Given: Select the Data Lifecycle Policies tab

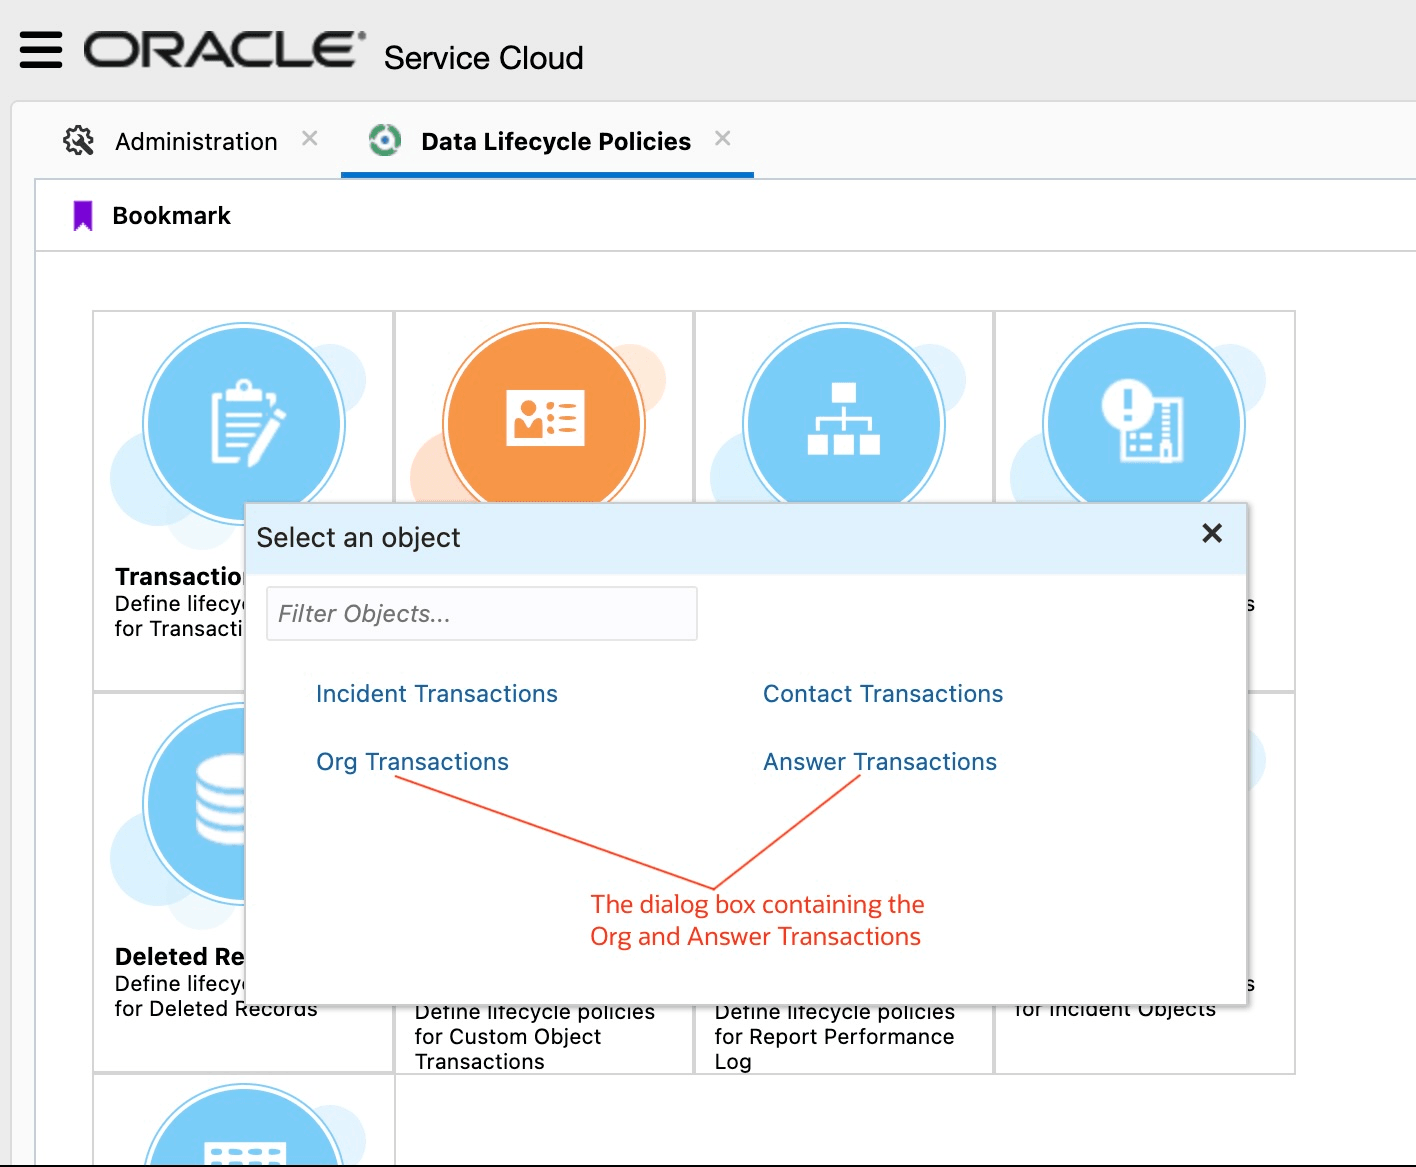Looking at the screenshot, I should tap(556, 142).
